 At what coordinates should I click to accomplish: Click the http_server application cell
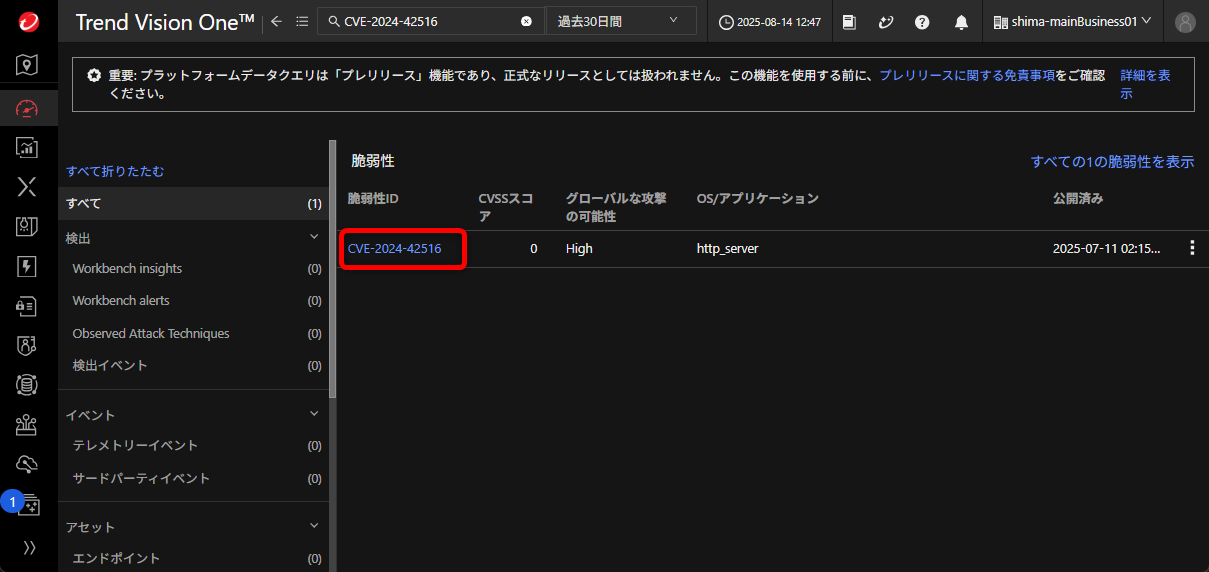[728, 248]
